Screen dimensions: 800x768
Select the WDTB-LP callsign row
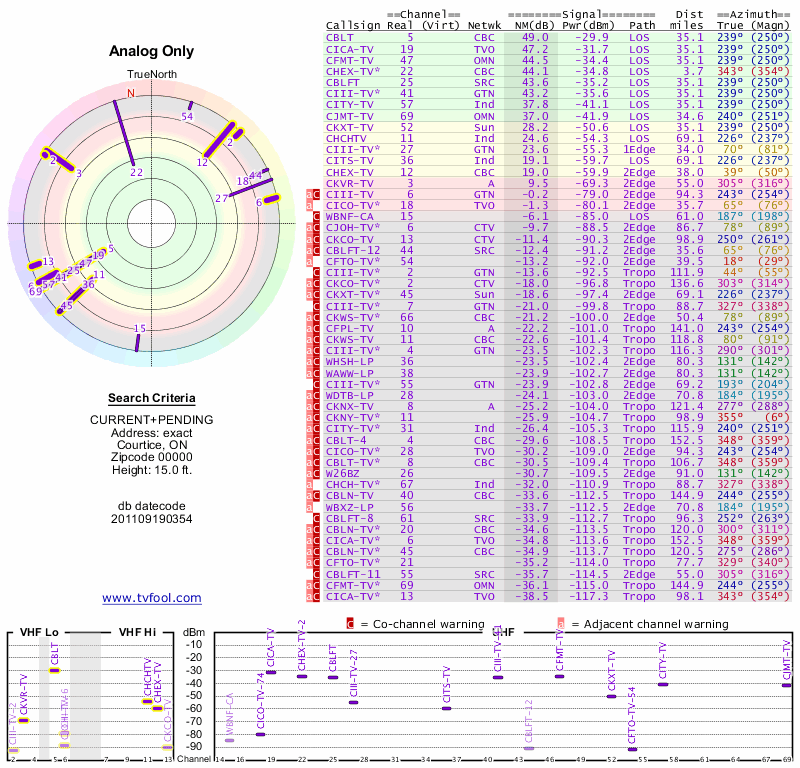(349, 395)
